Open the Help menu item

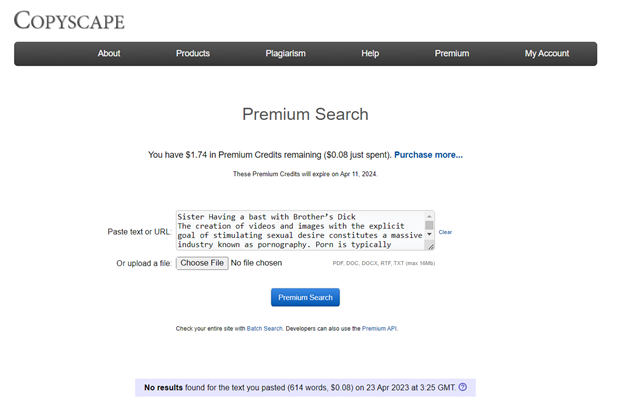370,54
